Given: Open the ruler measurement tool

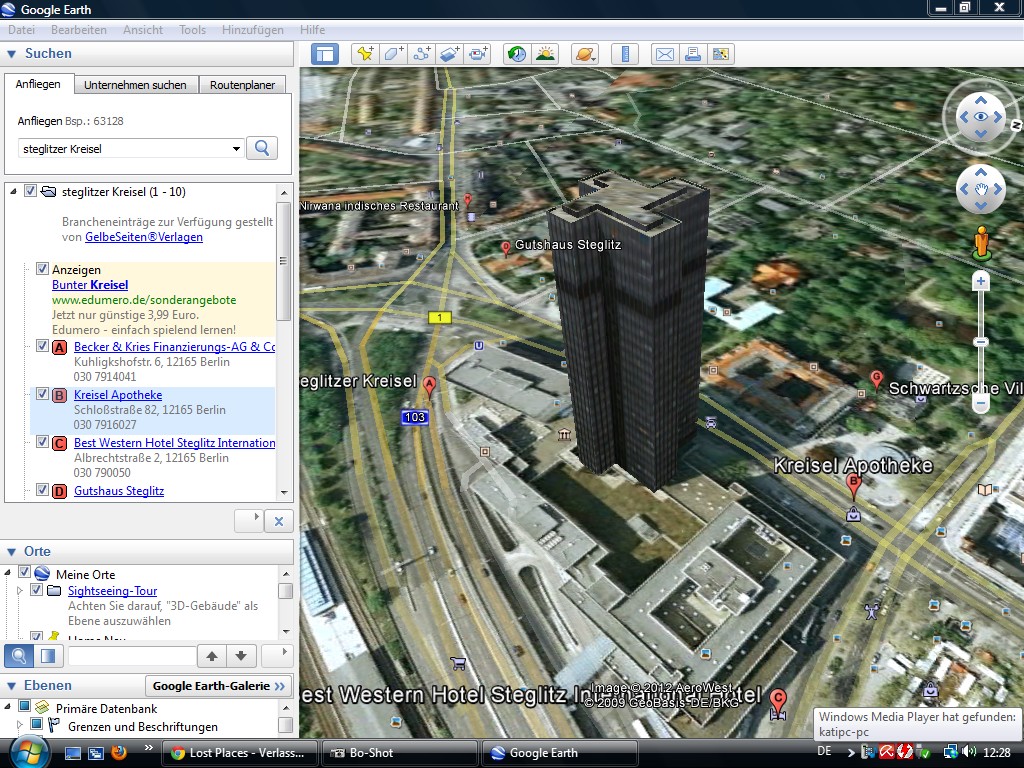Looking at the screenshot, I should pyautogui.click(x=625, y=54).
